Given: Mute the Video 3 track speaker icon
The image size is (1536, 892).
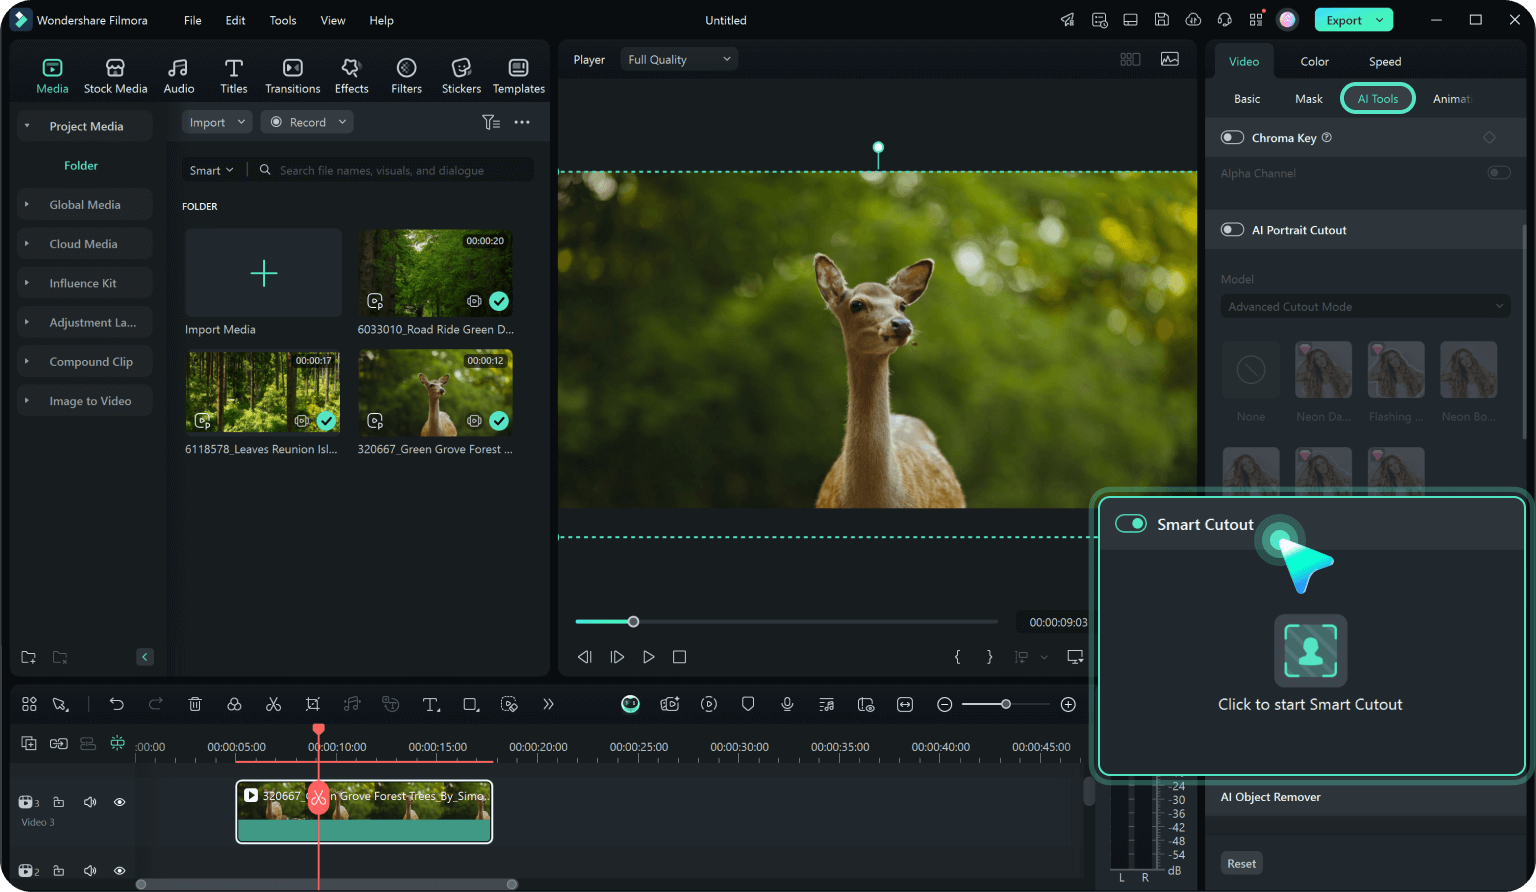Looking at the screenshot, I should click(x=90, y=802).
